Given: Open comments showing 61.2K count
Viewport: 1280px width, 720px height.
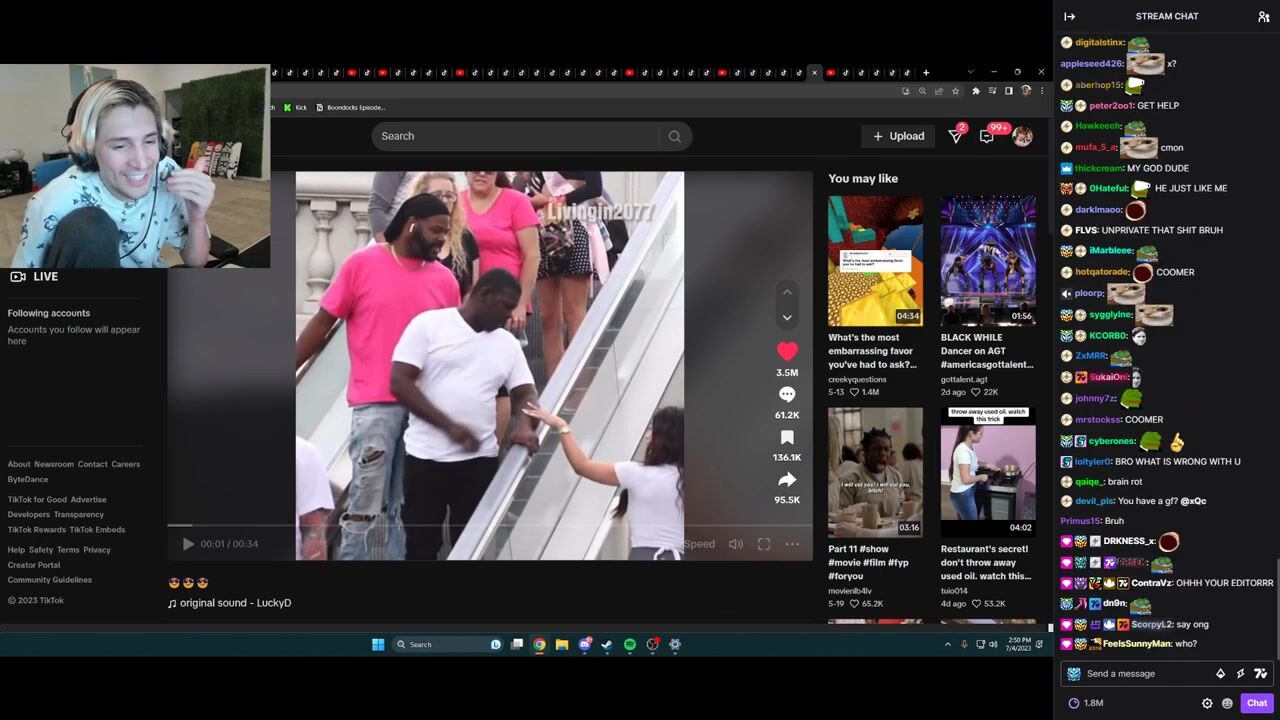Looking at the screenshot, I should point(787,394).
